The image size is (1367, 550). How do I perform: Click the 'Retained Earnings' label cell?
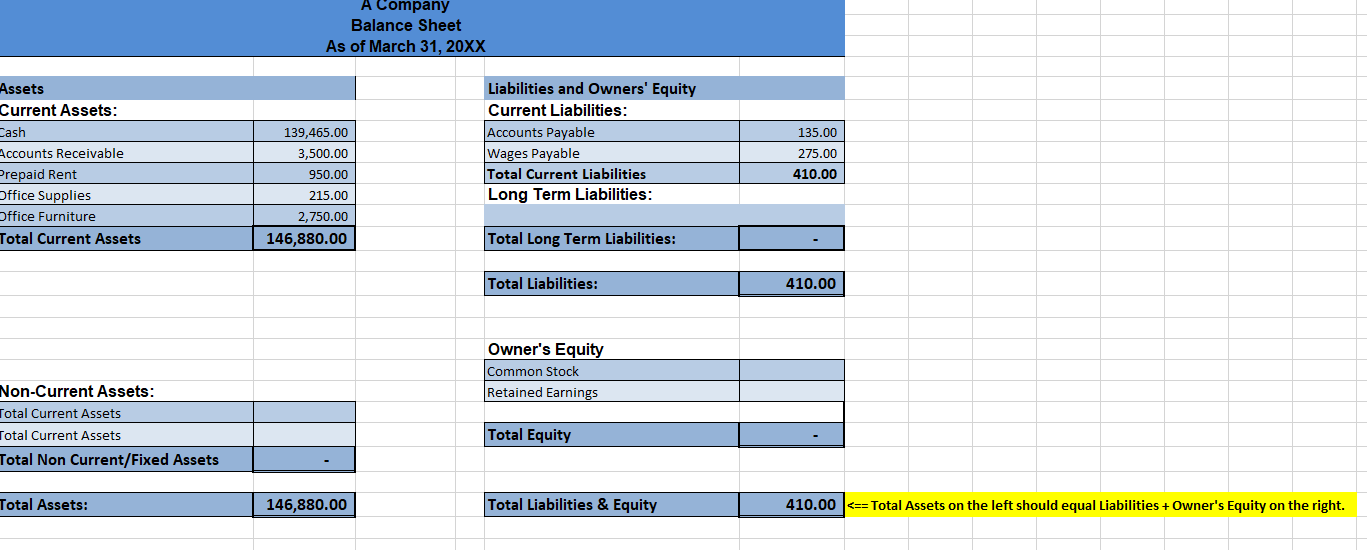612,392
